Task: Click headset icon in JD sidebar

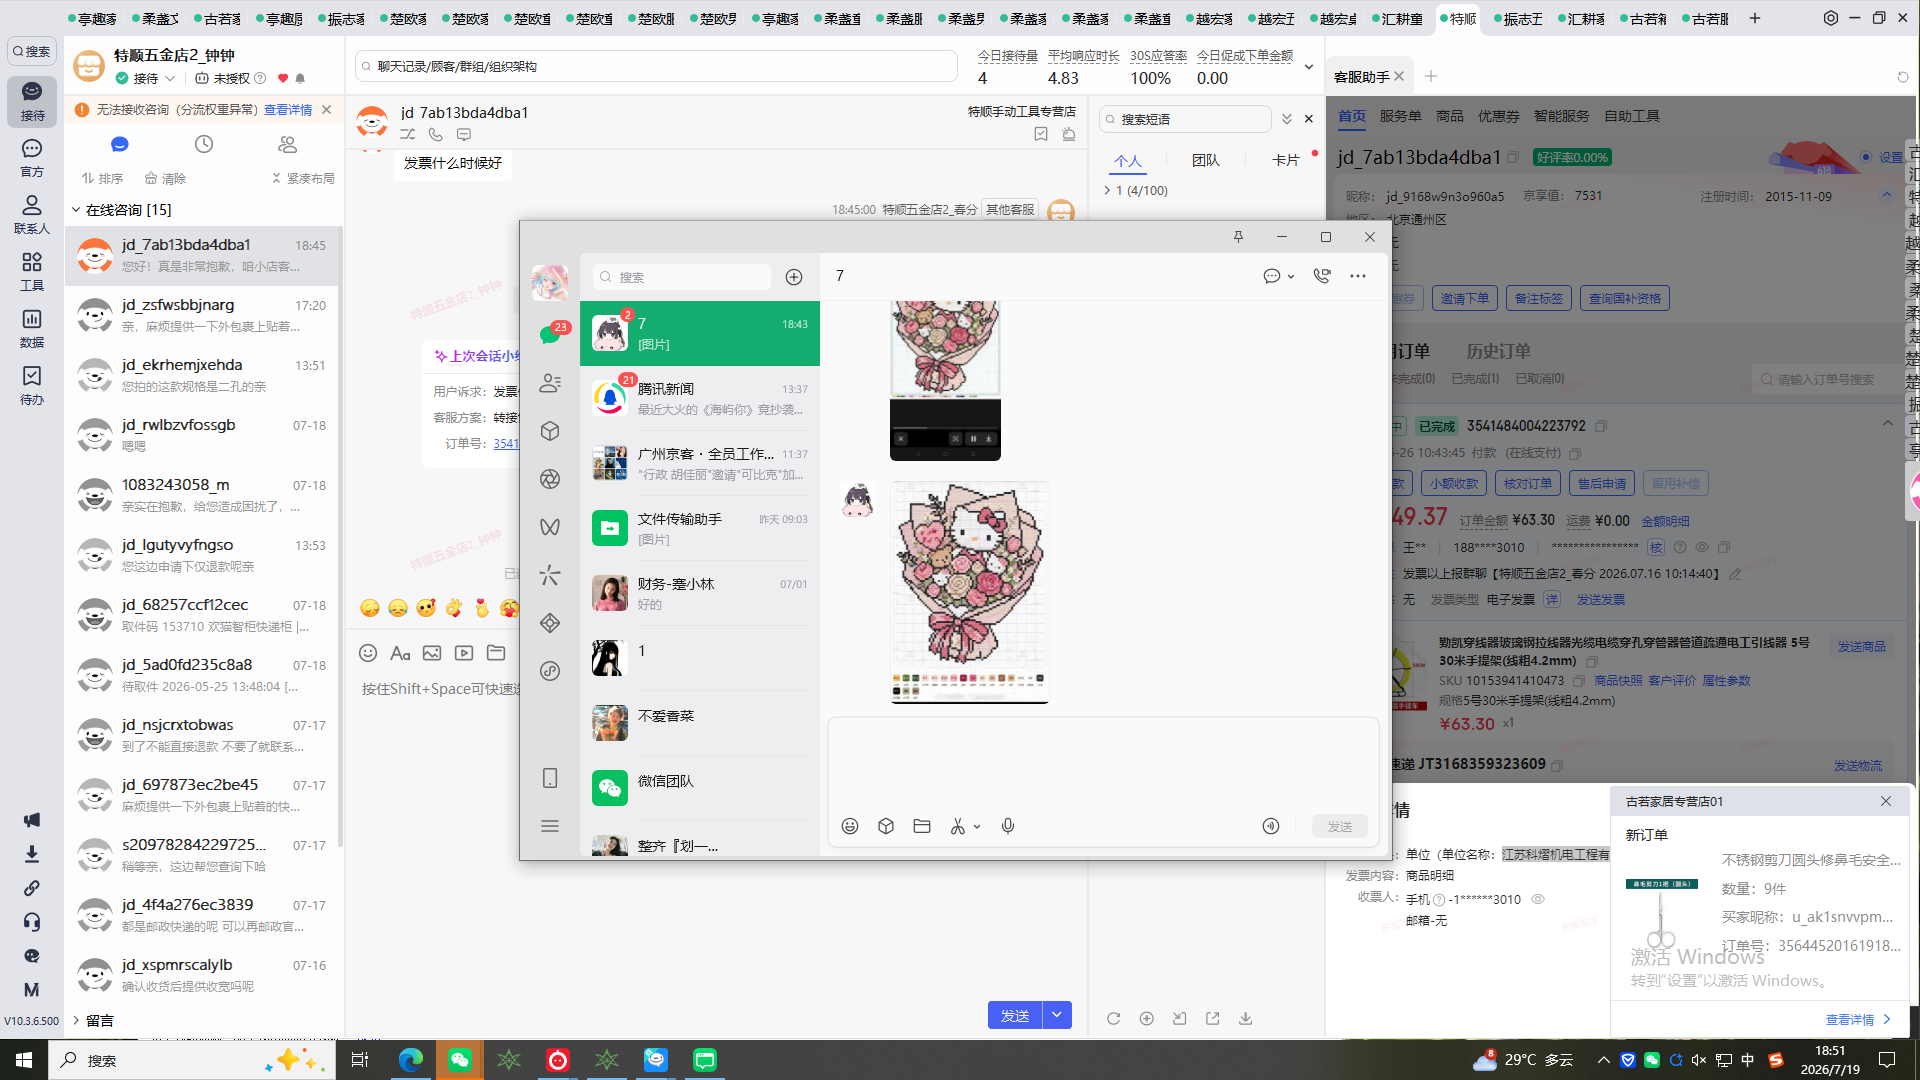Action: [x=32, y=922]
